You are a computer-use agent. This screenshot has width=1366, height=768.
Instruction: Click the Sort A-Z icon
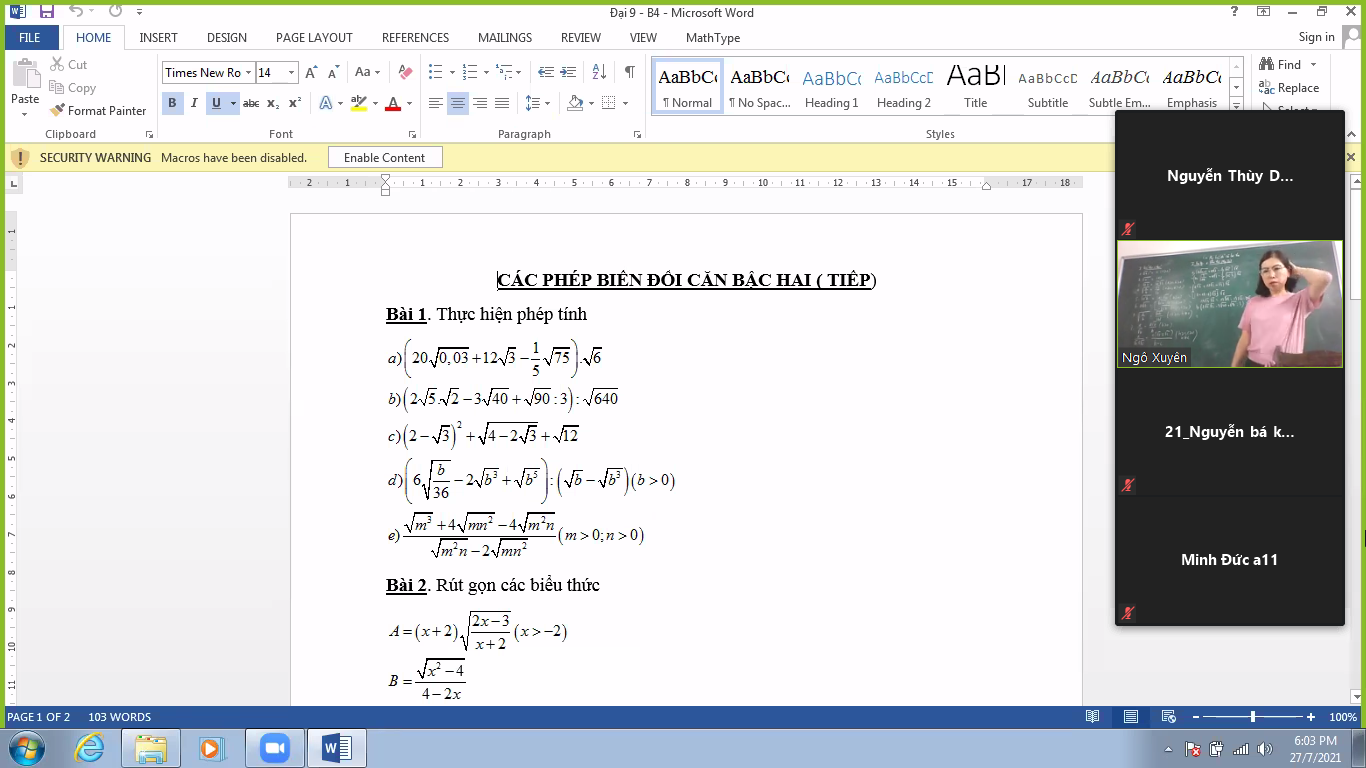point(599,72)
